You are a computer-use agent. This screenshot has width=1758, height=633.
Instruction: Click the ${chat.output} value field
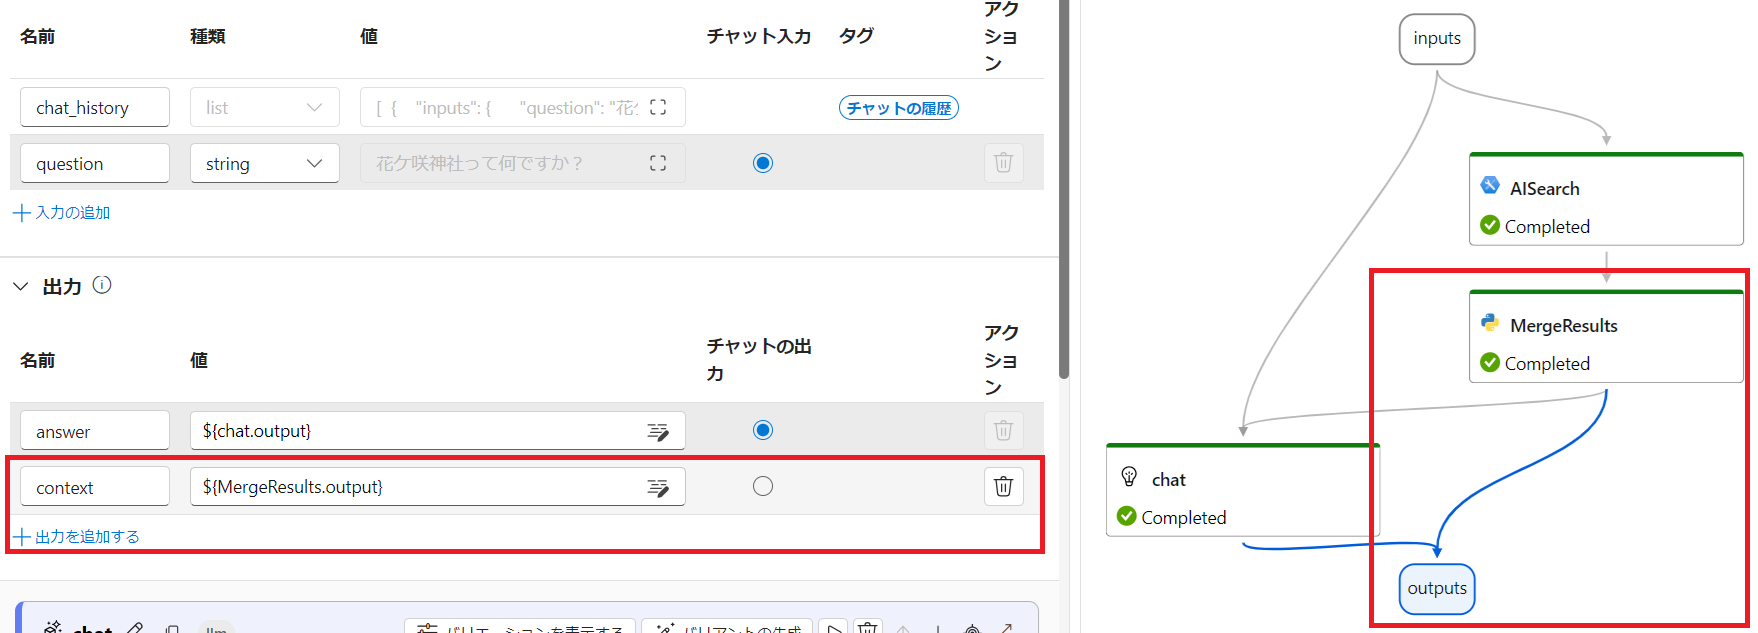click(x=438, y=431)
